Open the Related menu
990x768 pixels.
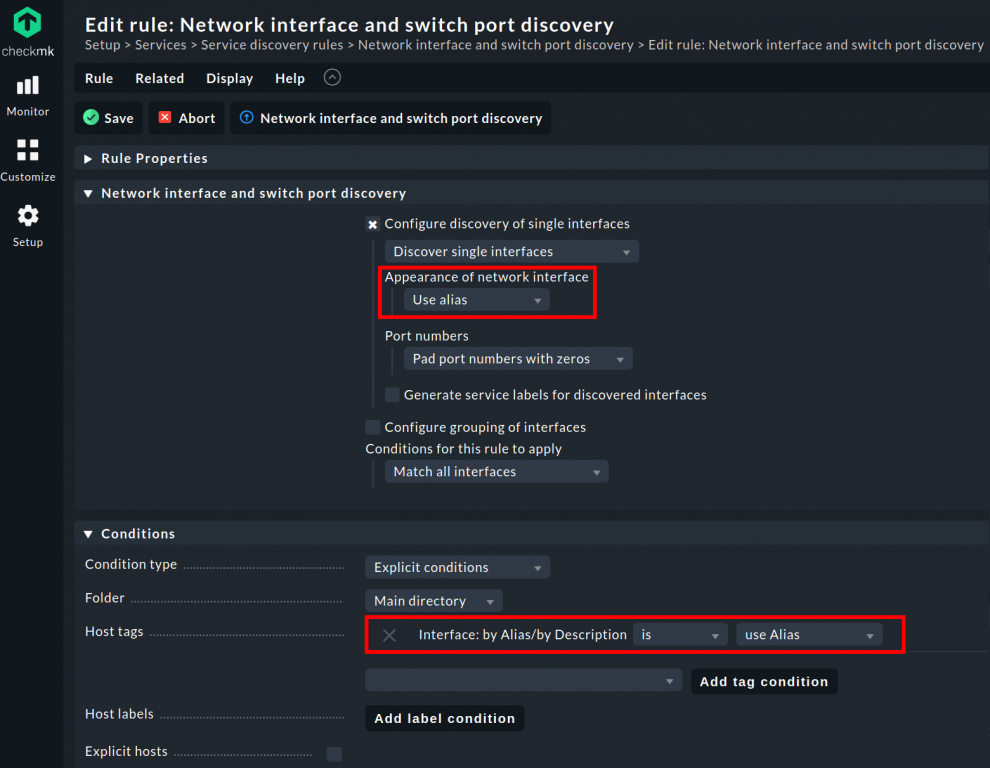point(159,78)
